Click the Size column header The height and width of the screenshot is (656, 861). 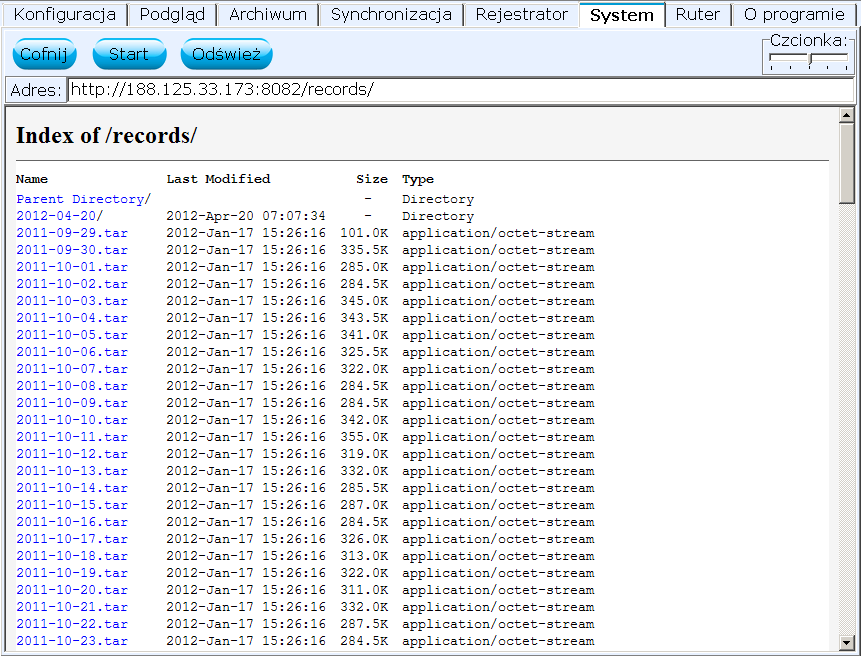372,179
